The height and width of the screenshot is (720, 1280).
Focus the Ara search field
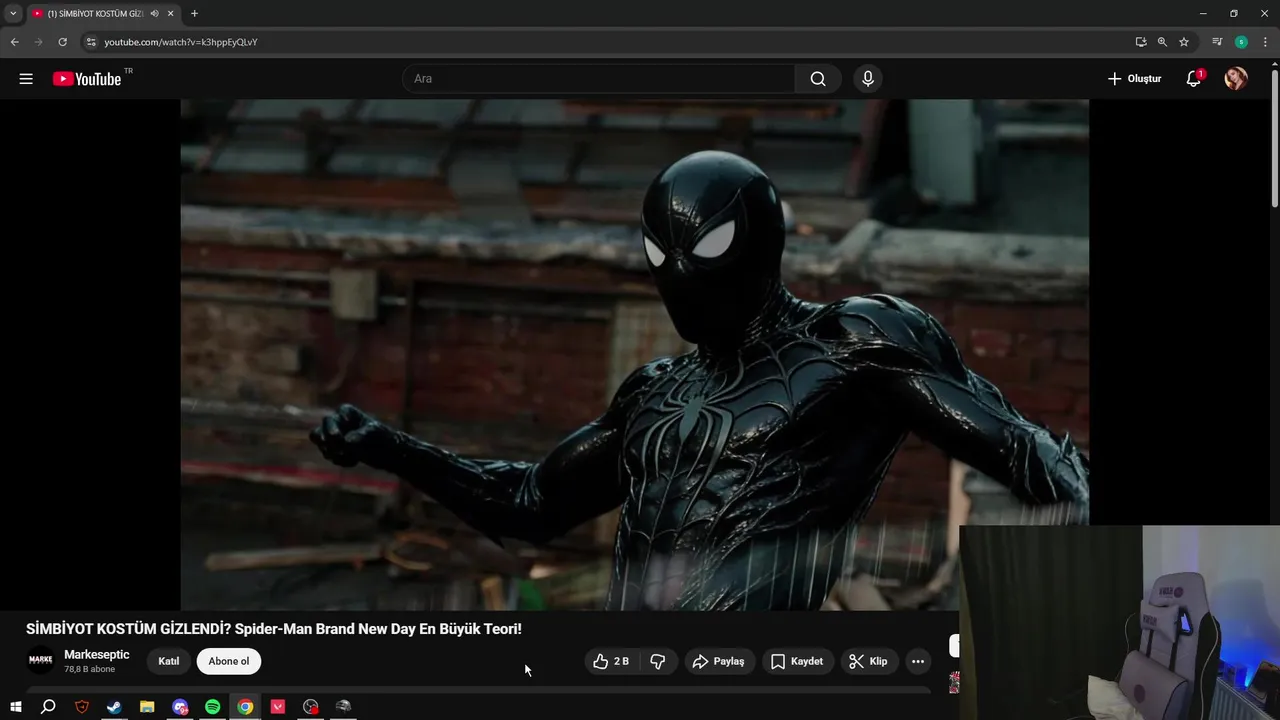[600, 79]
